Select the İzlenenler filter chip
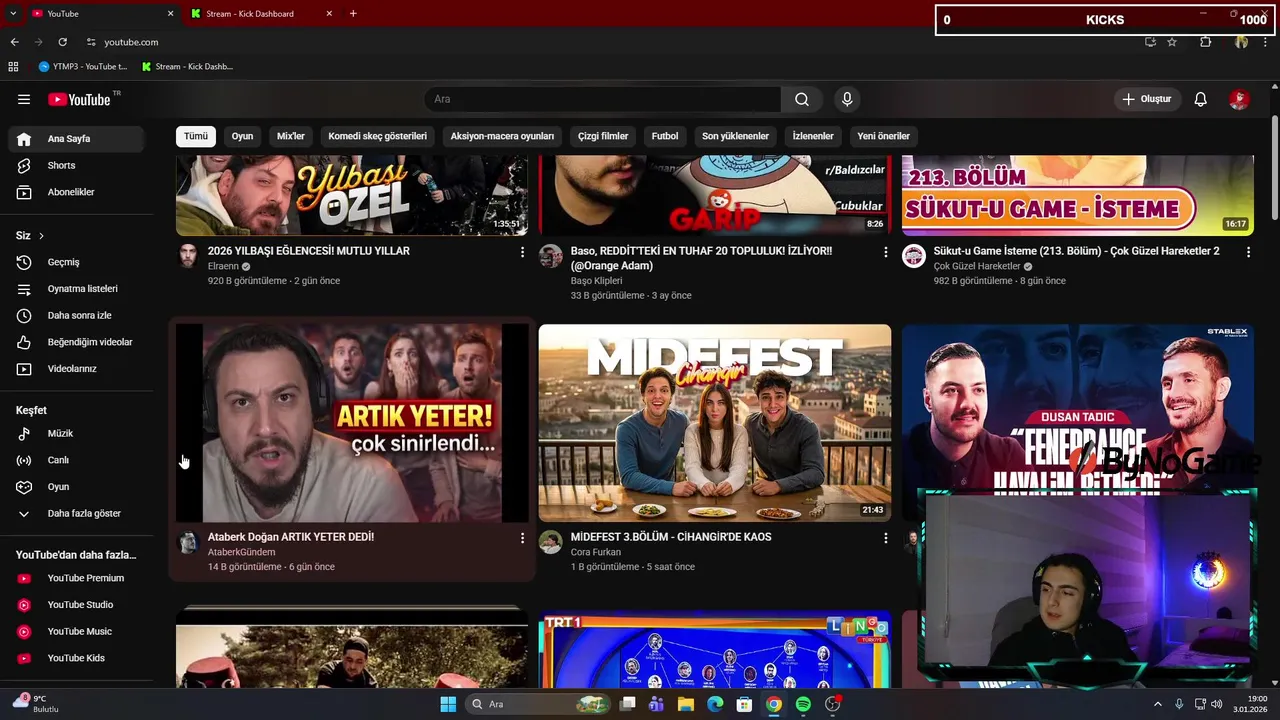Image resolution: width=1280 pixels, height=720 pixels. (813, 136)
